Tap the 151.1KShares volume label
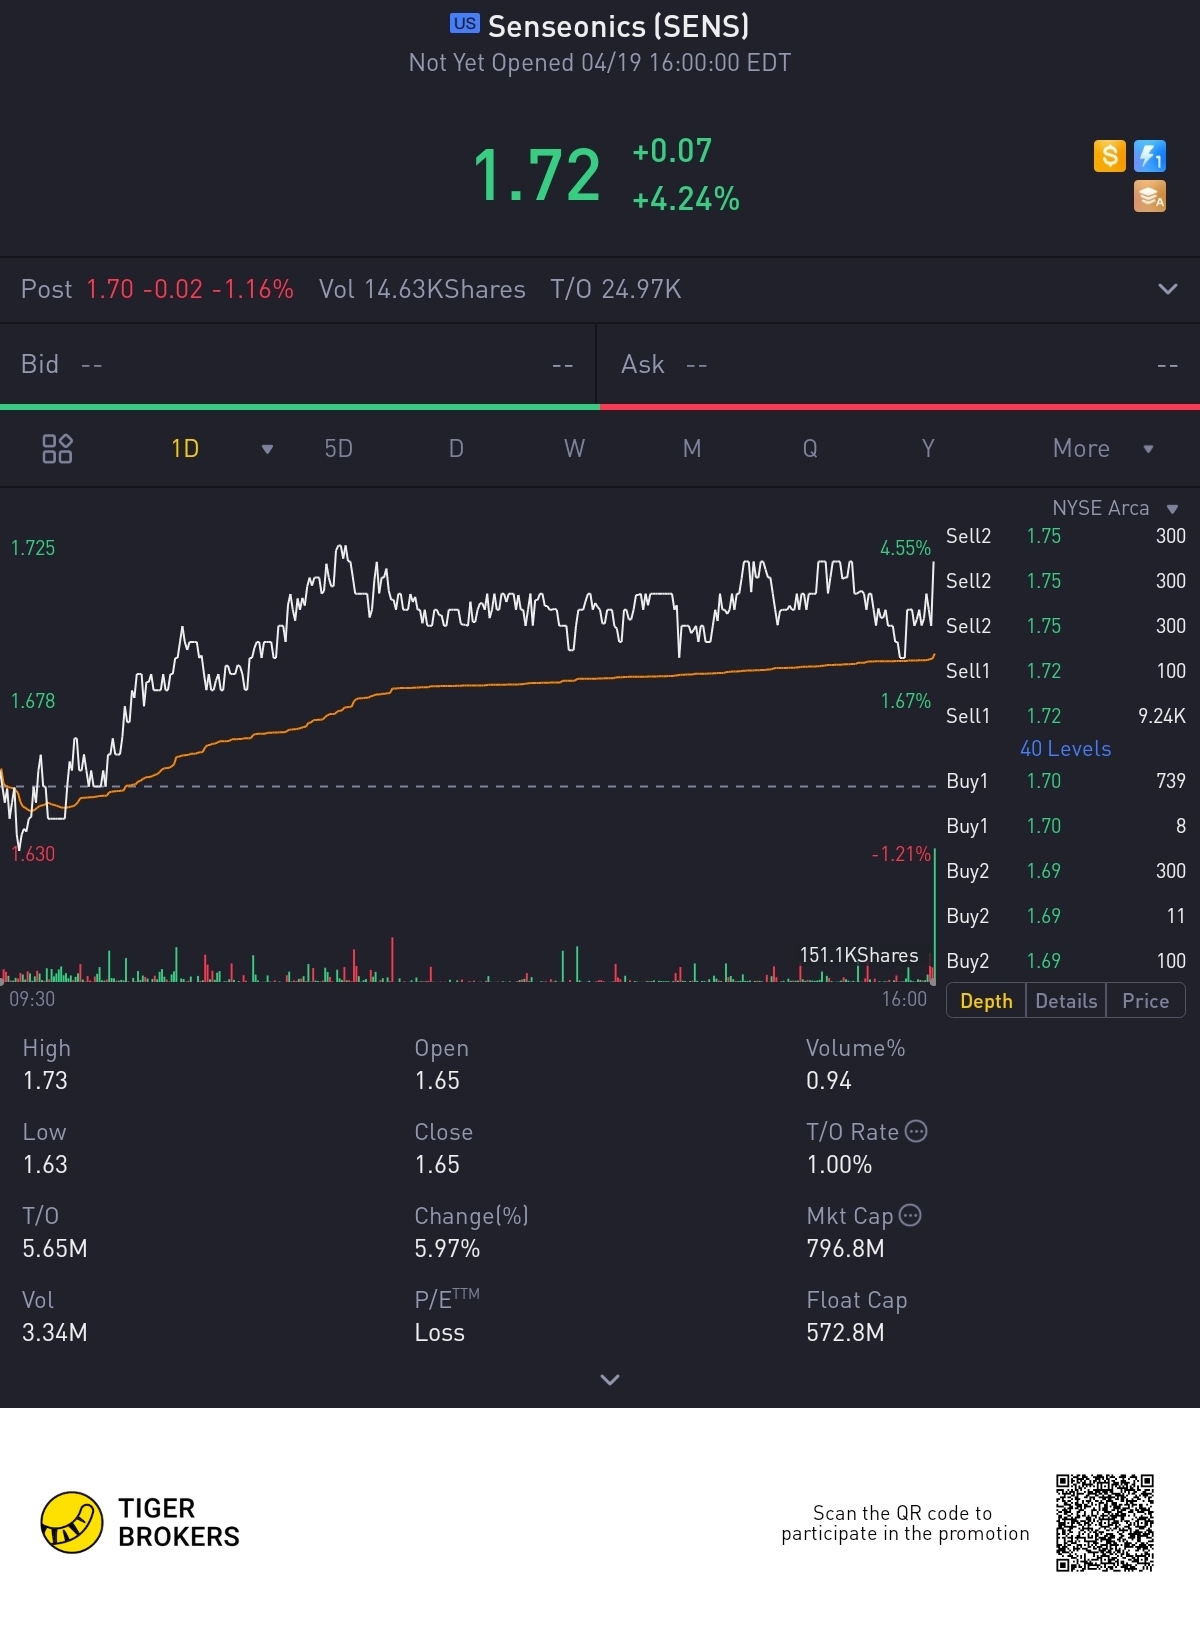This screenshot has height=1638, width=1200. pyautogui.click(x=859, y=955)
